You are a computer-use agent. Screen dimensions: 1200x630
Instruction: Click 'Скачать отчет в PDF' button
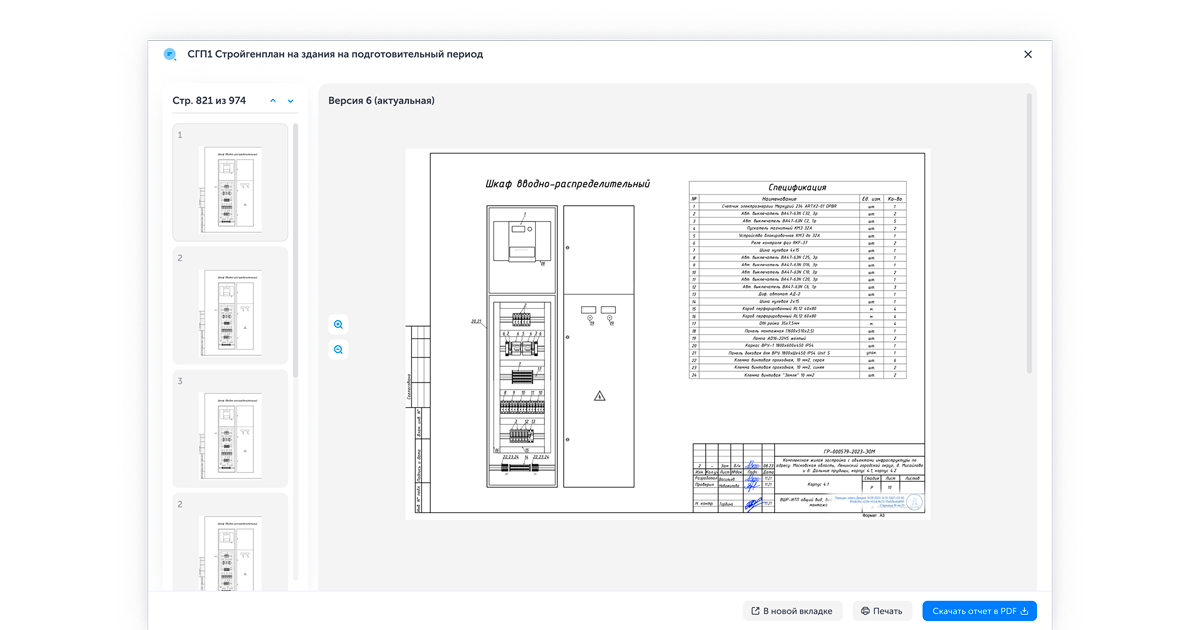pos(979,611)
